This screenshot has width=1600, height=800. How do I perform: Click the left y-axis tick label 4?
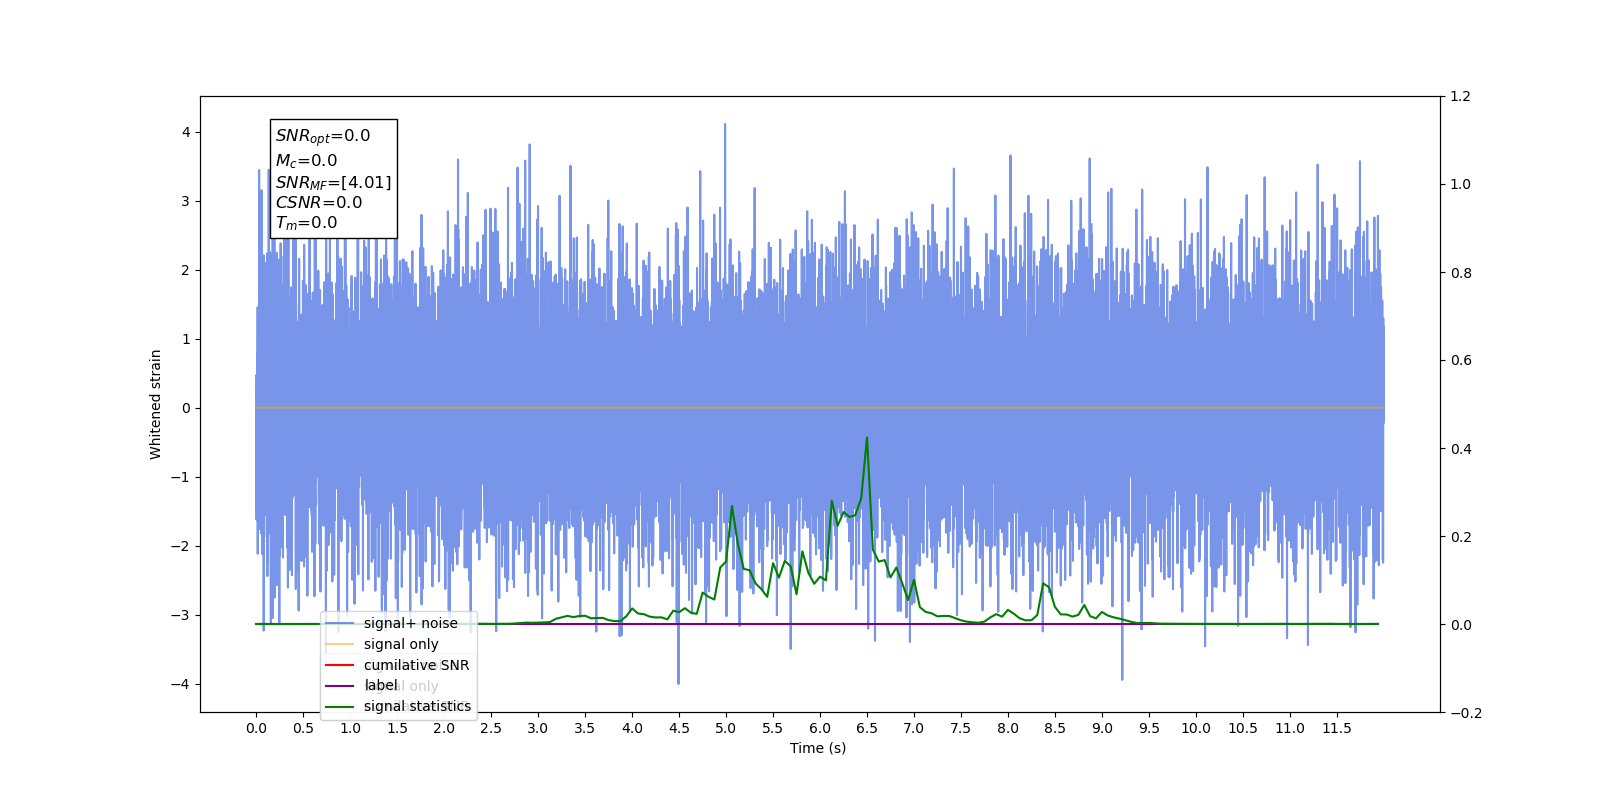(186, 132)
